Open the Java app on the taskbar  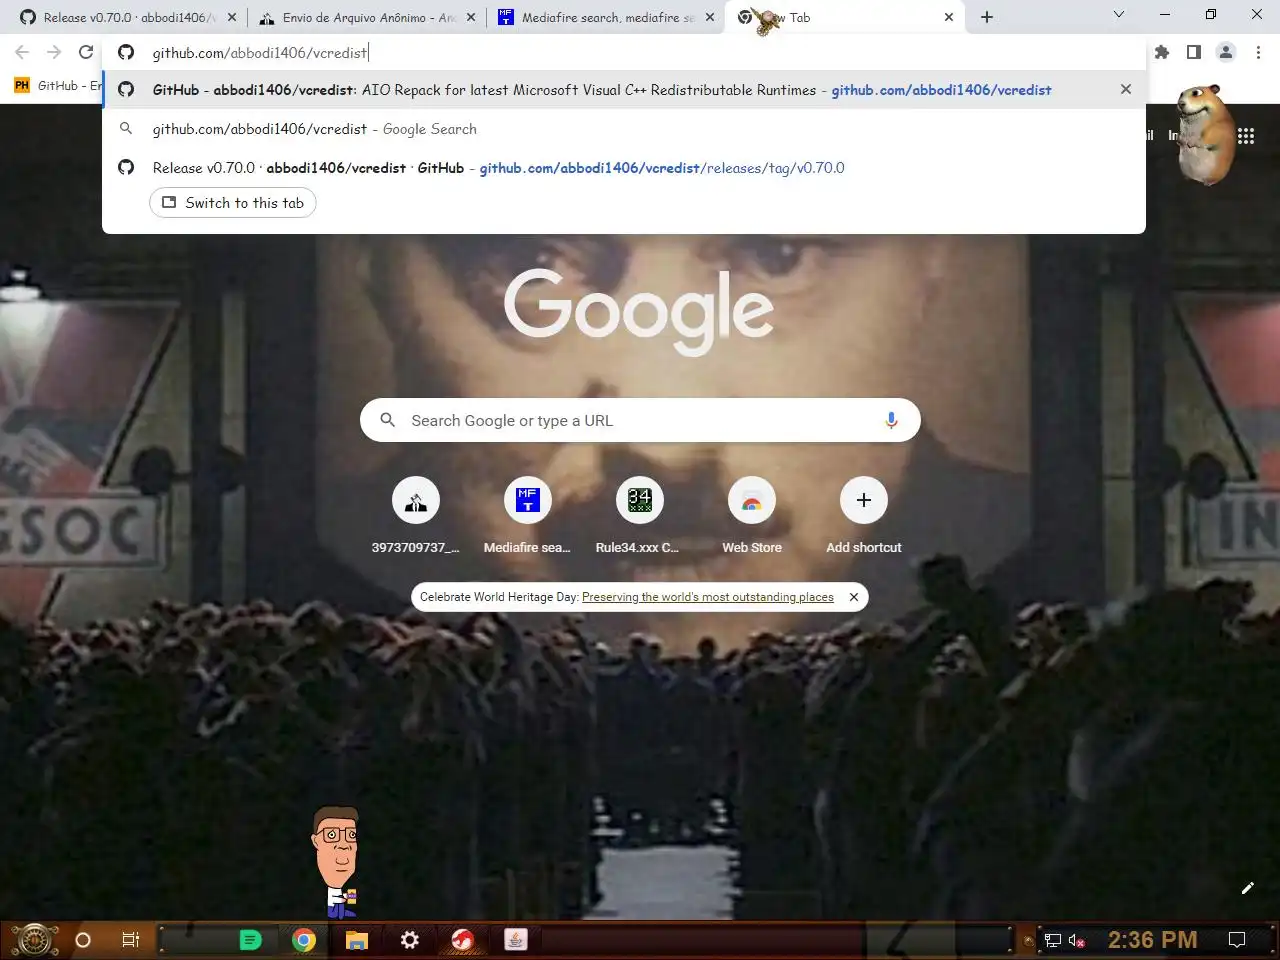tap(516, 940)
